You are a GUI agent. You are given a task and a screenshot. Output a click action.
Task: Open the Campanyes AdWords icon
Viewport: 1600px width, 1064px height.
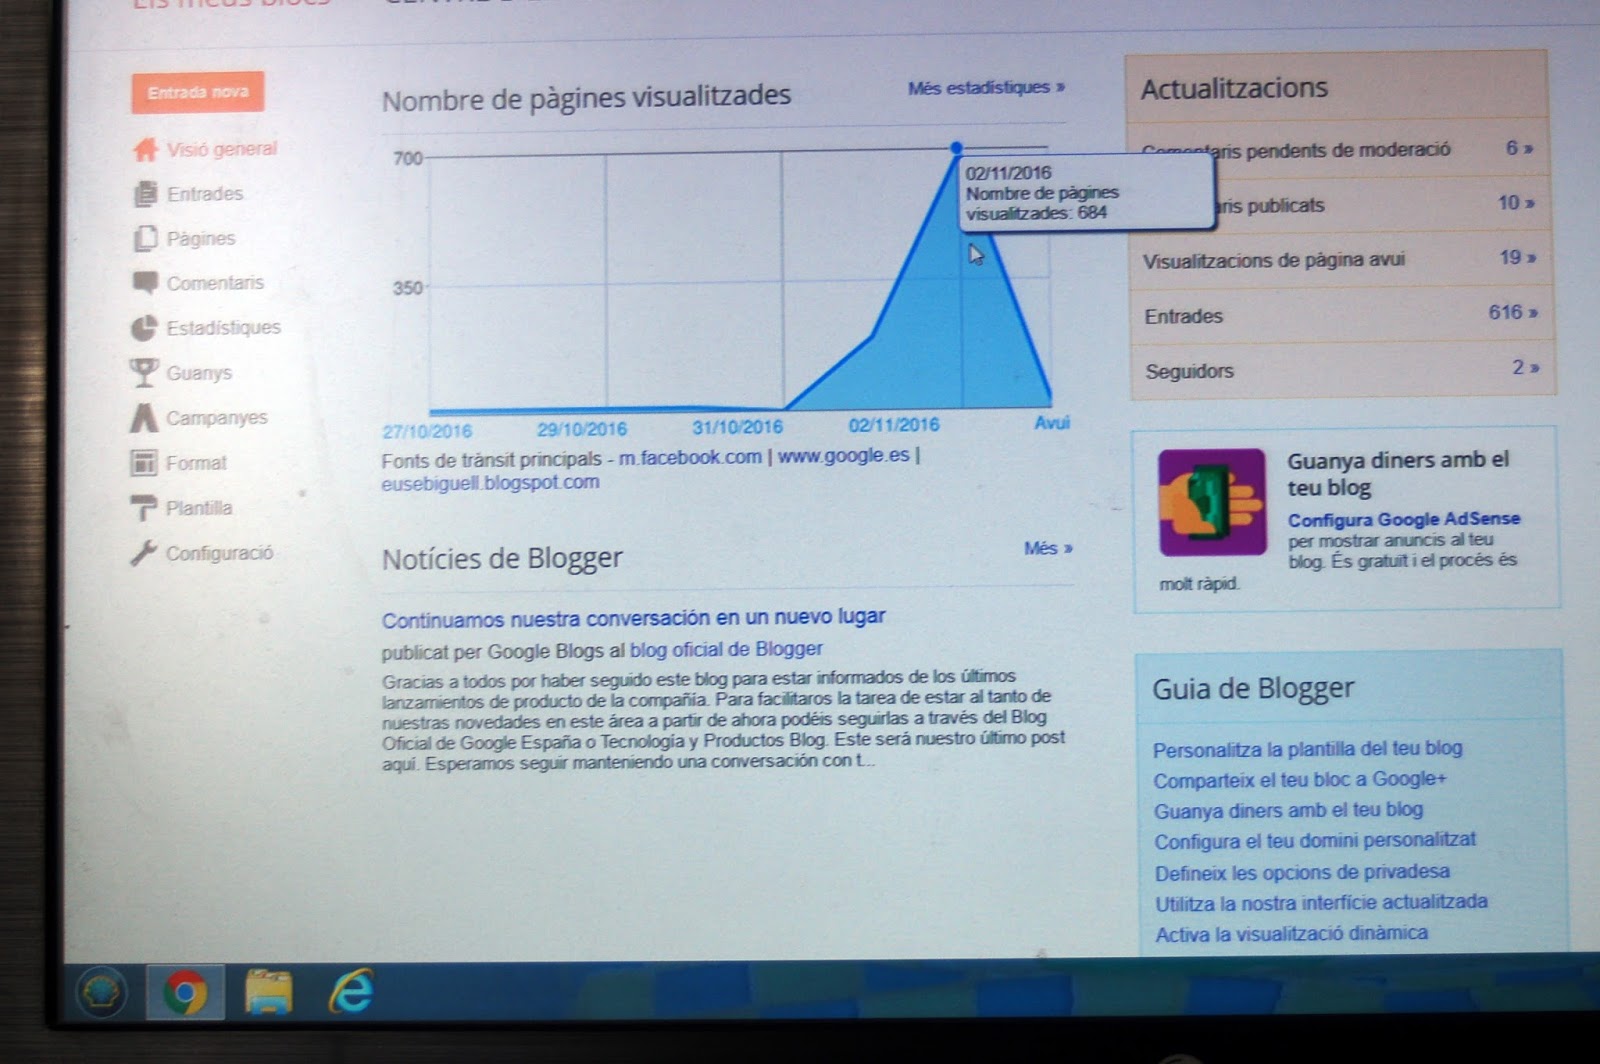point(144,418)
